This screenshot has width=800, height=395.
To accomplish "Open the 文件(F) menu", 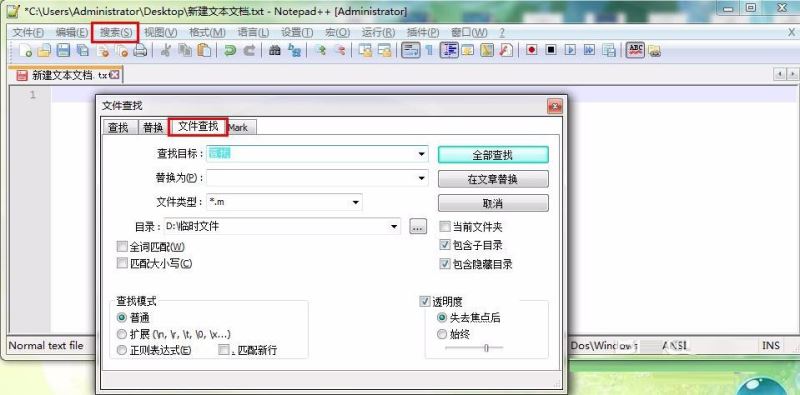I will [28, 33].
